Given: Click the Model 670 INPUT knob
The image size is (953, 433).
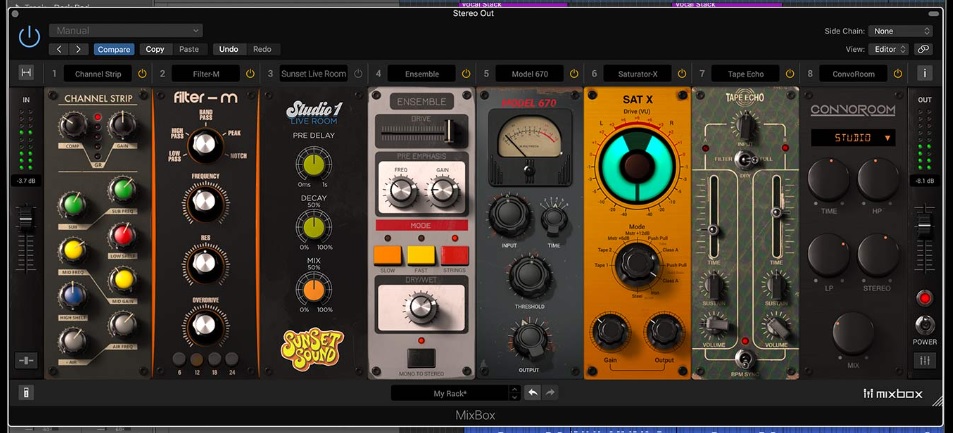Looking at the screenshot, I should (509, 217).
